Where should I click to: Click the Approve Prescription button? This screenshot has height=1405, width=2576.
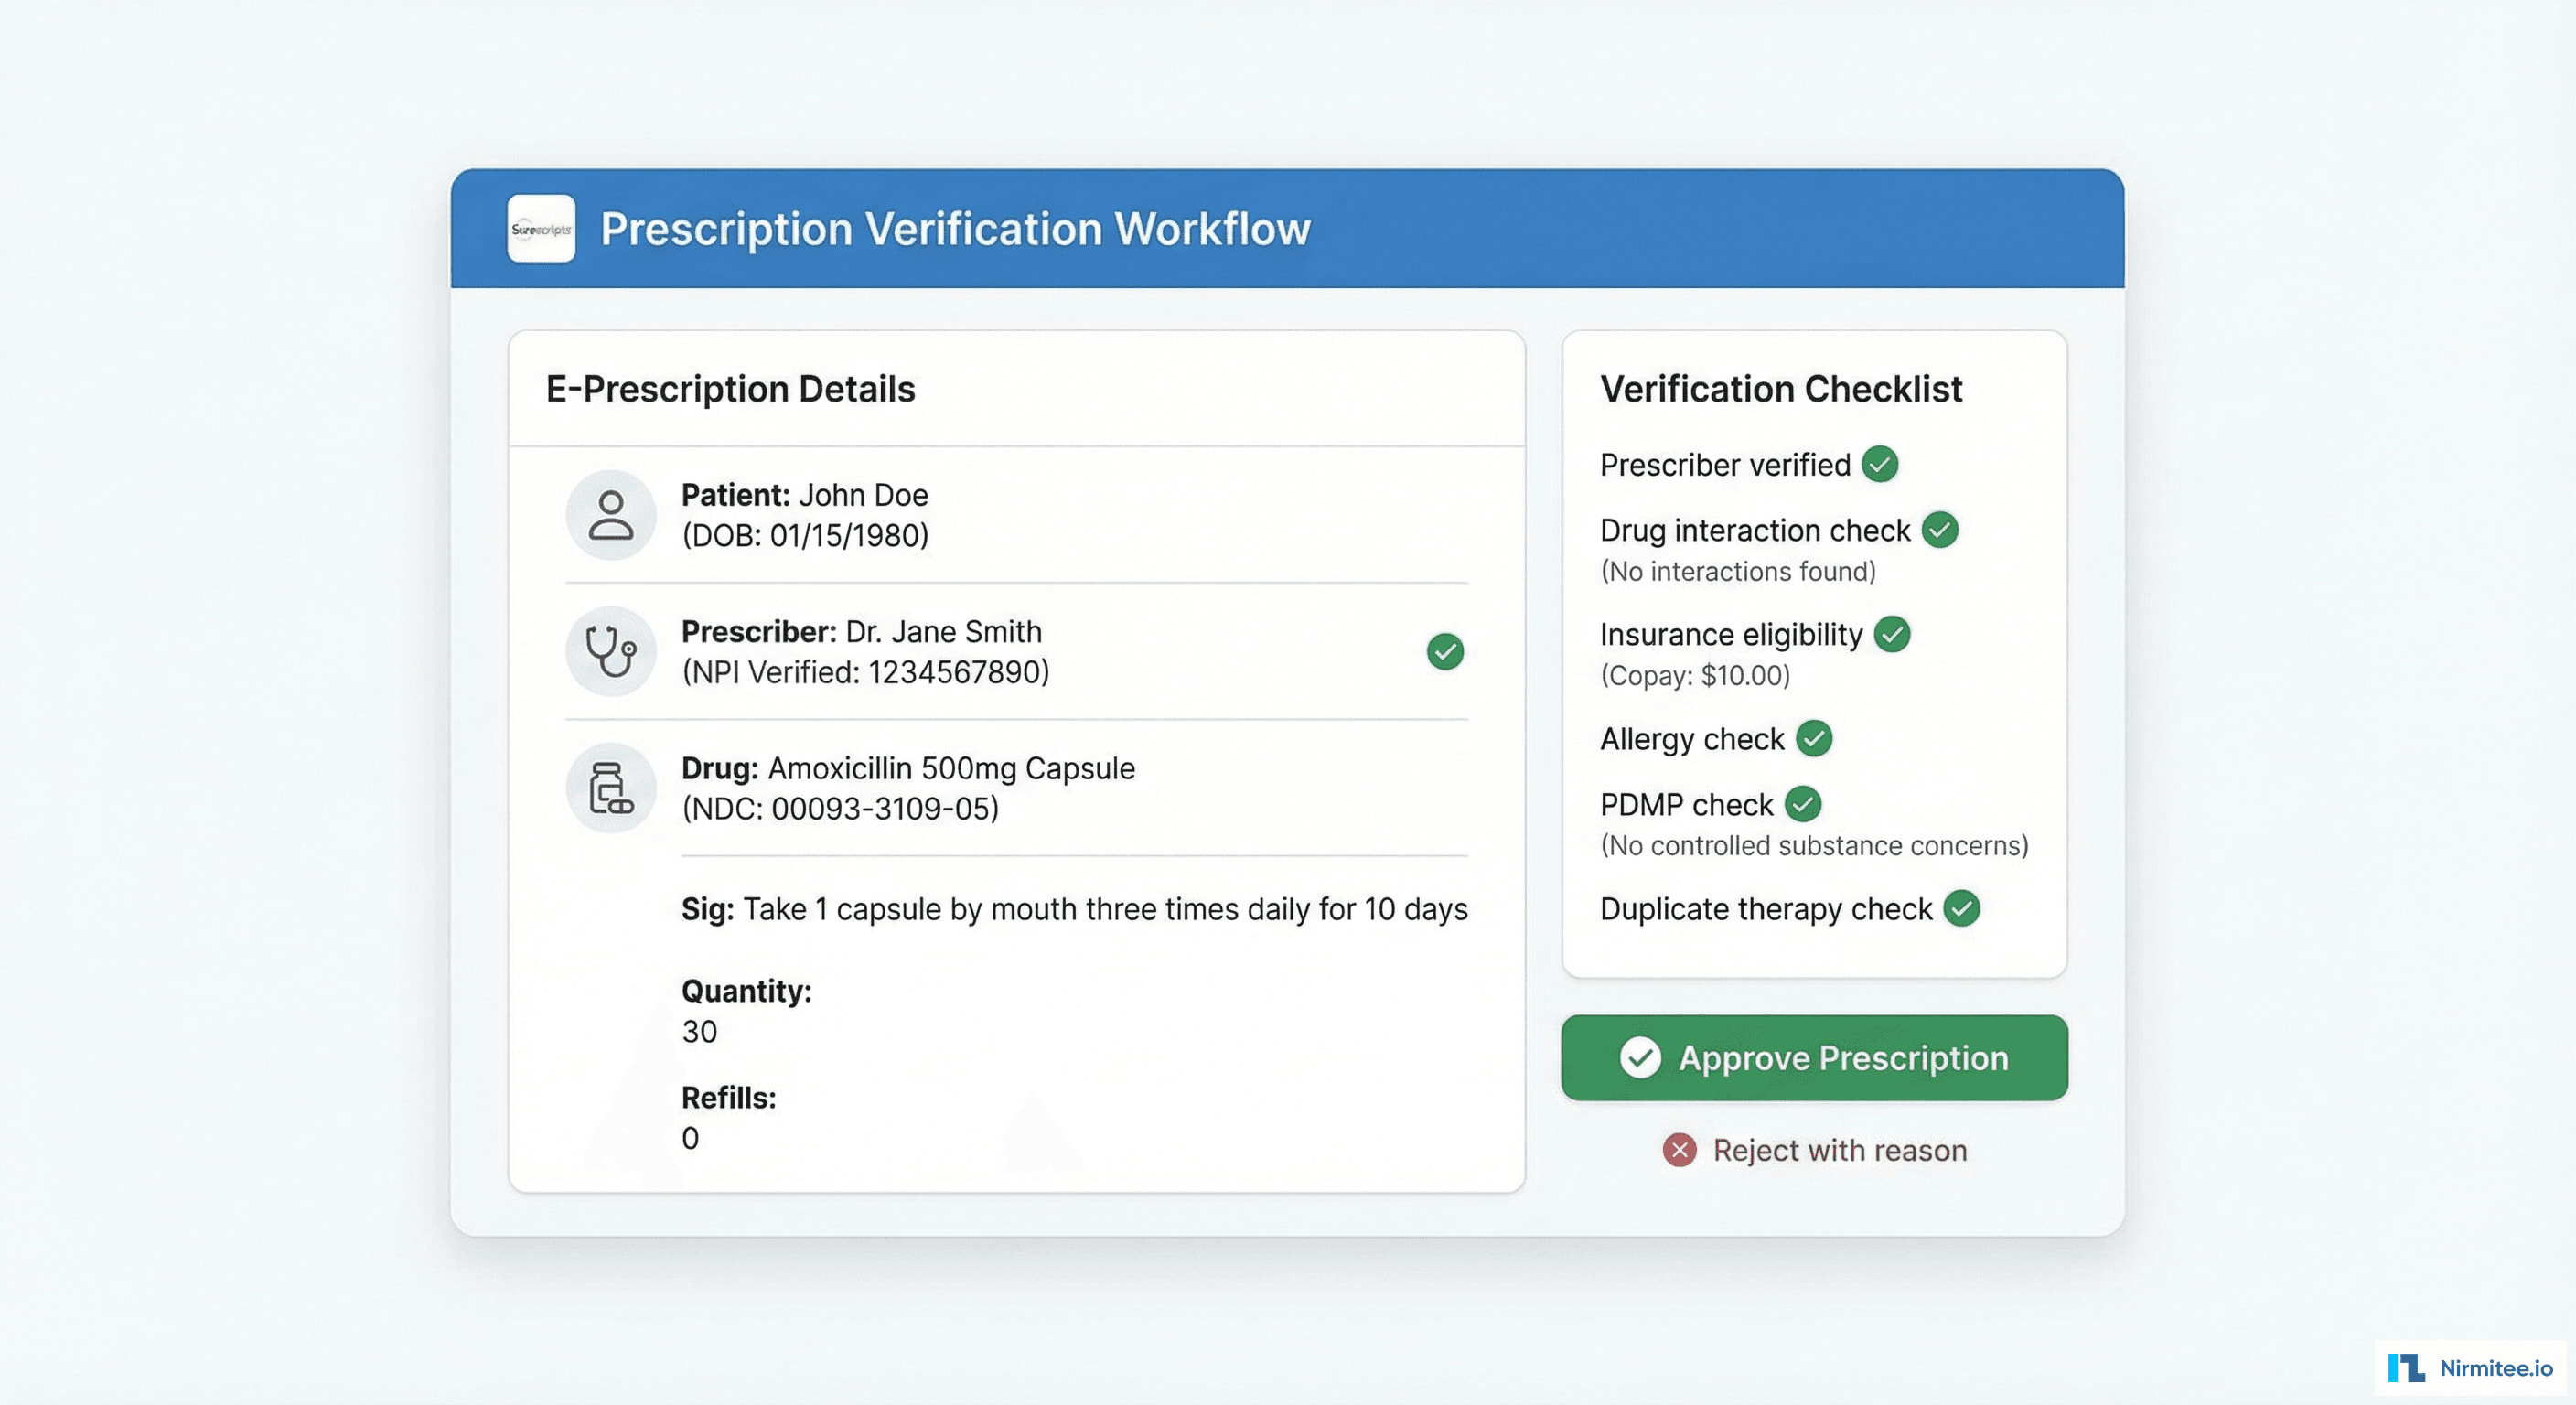1812,1057
